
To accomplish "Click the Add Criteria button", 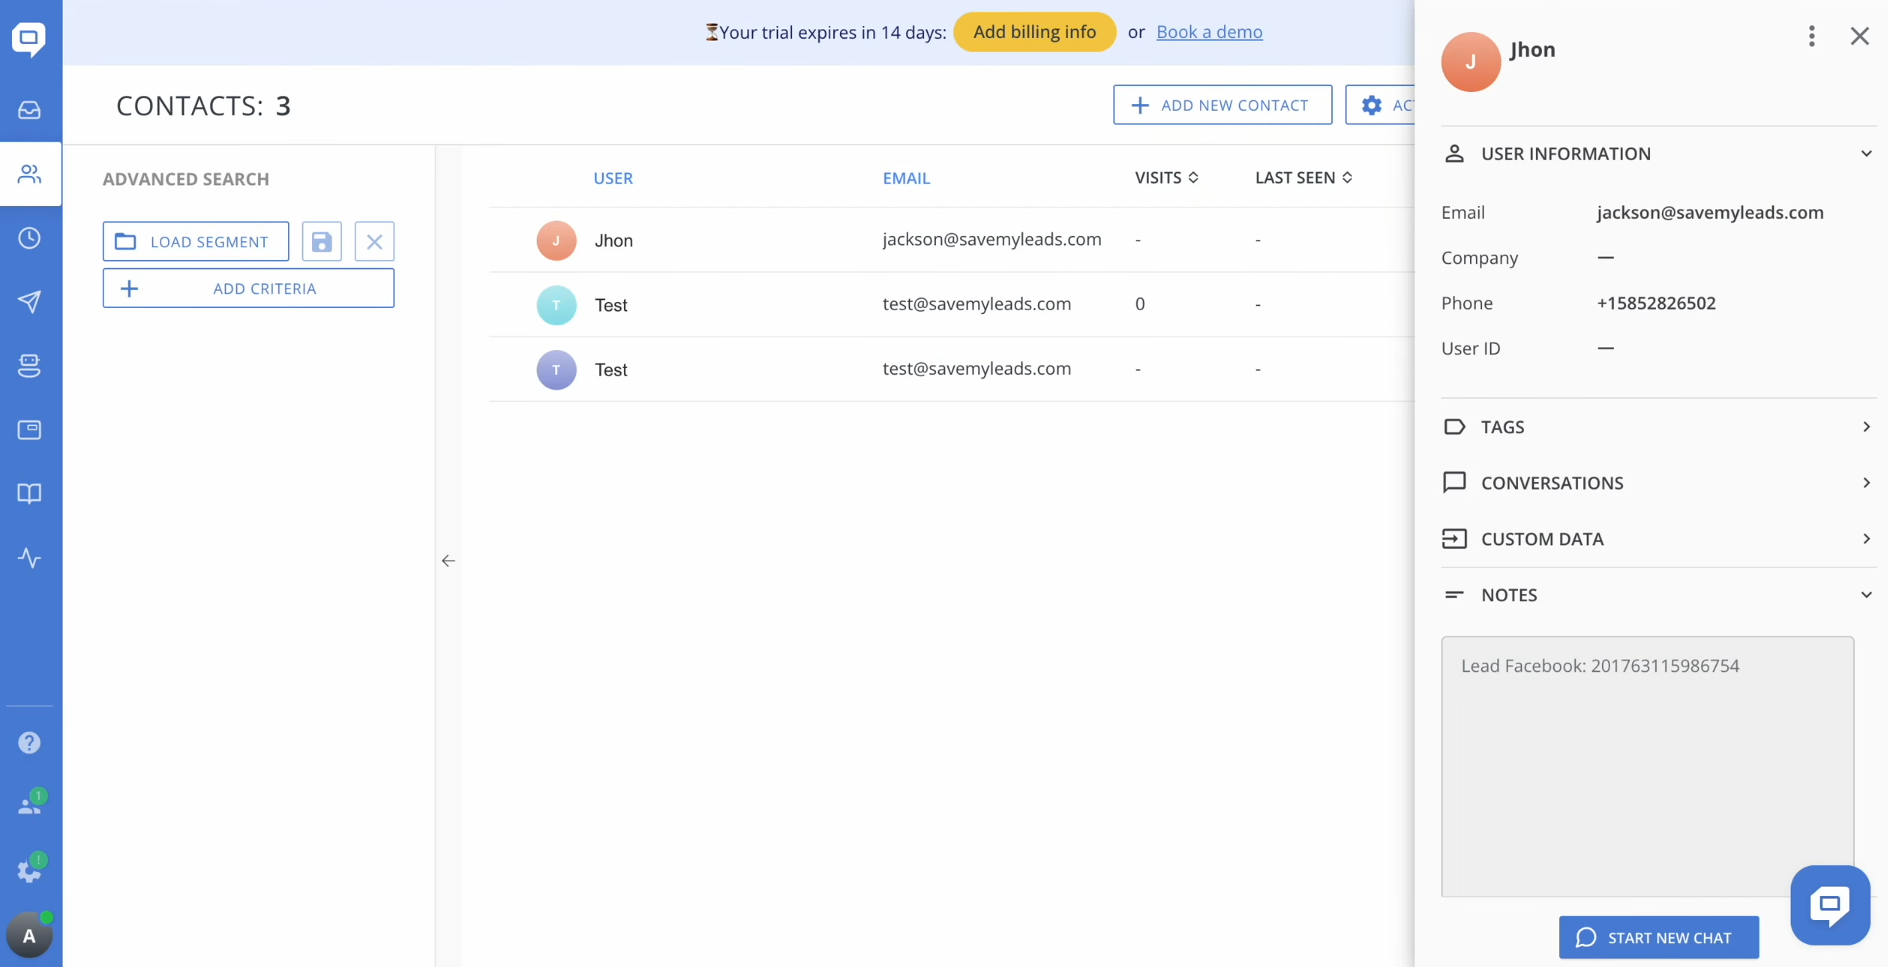I will [248, 288].
